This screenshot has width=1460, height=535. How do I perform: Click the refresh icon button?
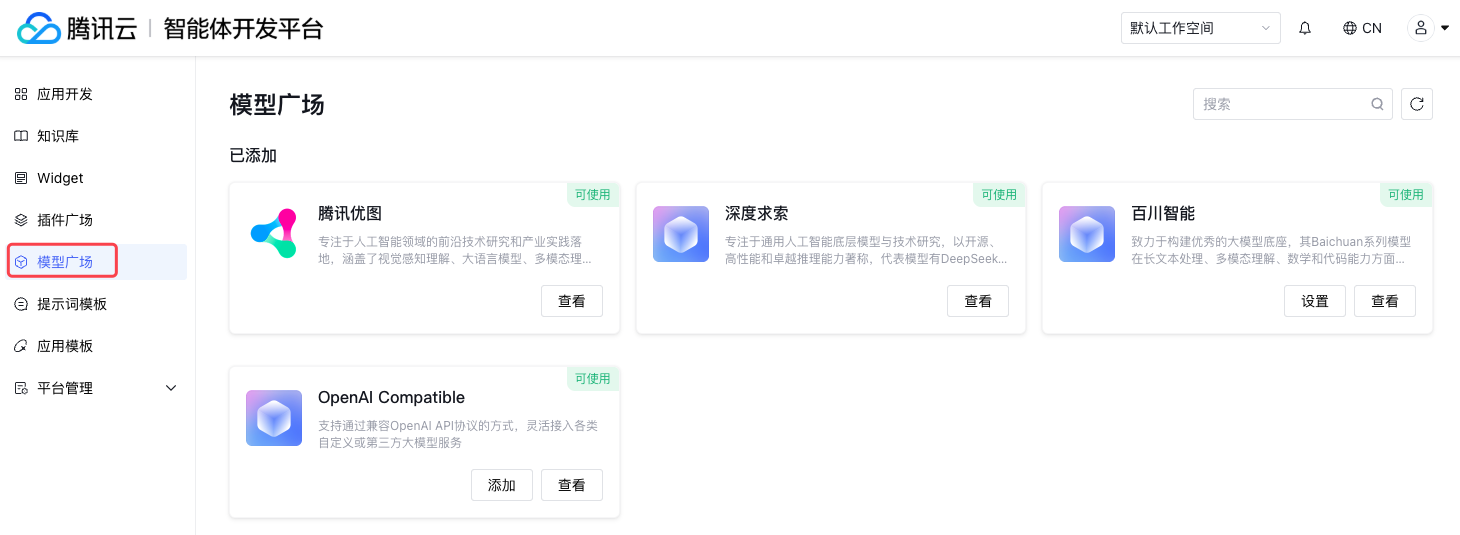pyautogui.click(x=1417, y=104)
